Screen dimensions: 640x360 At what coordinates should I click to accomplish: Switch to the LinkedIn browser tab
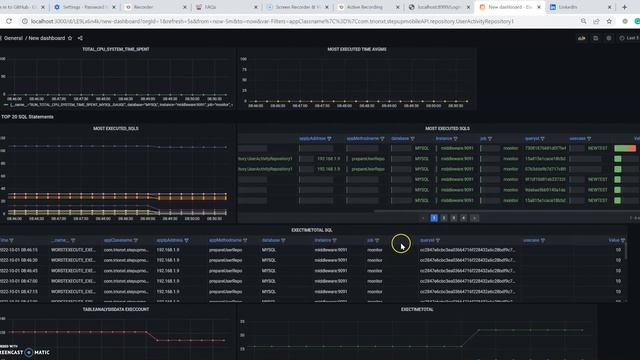point(580,7)
